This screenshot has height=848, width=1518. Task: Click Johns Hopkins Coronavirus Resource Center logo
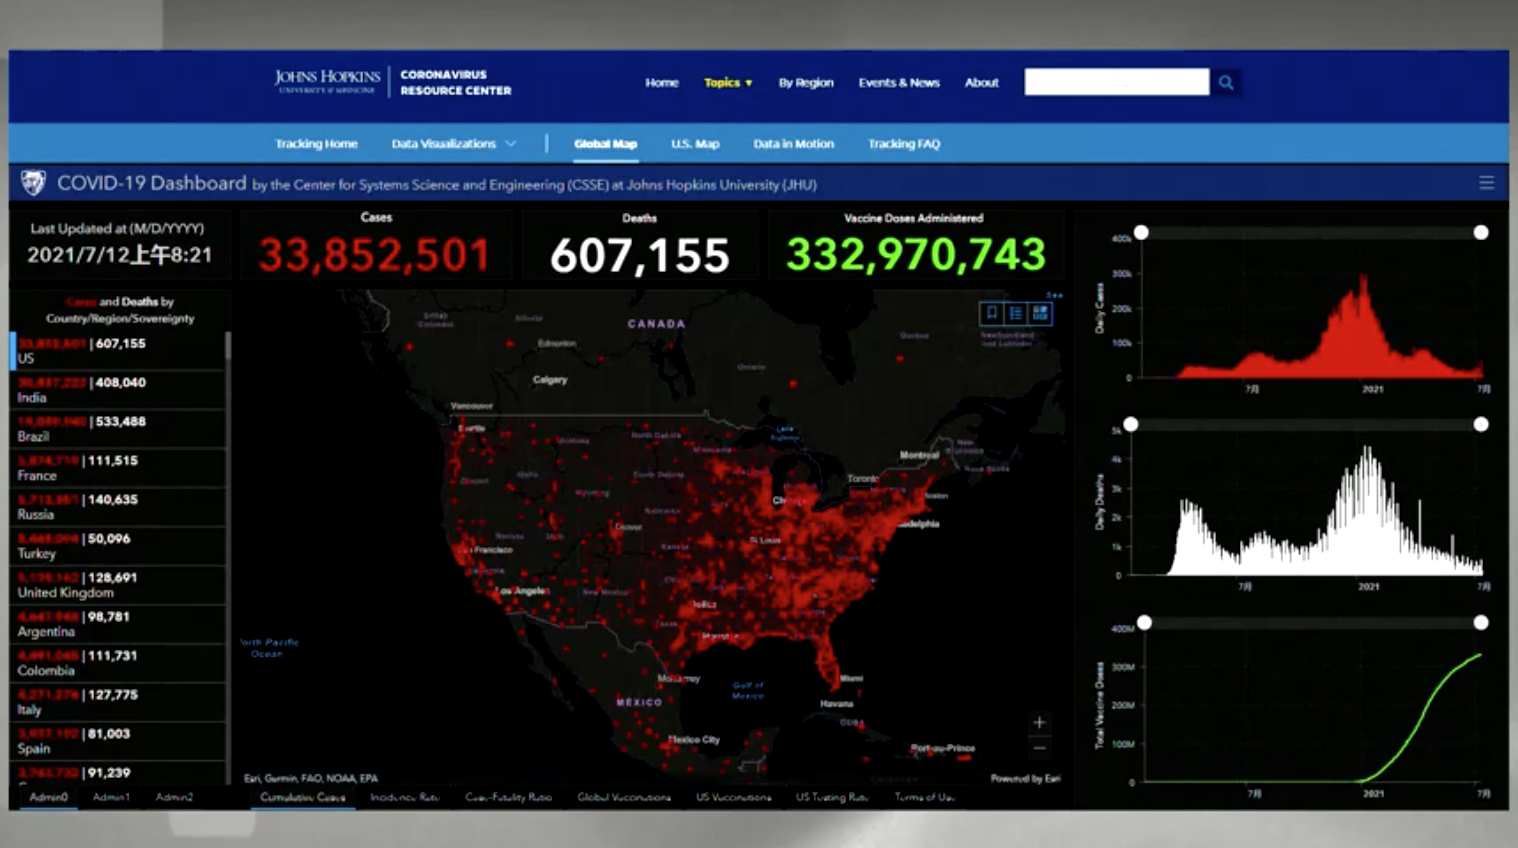(x=393, y=82)
